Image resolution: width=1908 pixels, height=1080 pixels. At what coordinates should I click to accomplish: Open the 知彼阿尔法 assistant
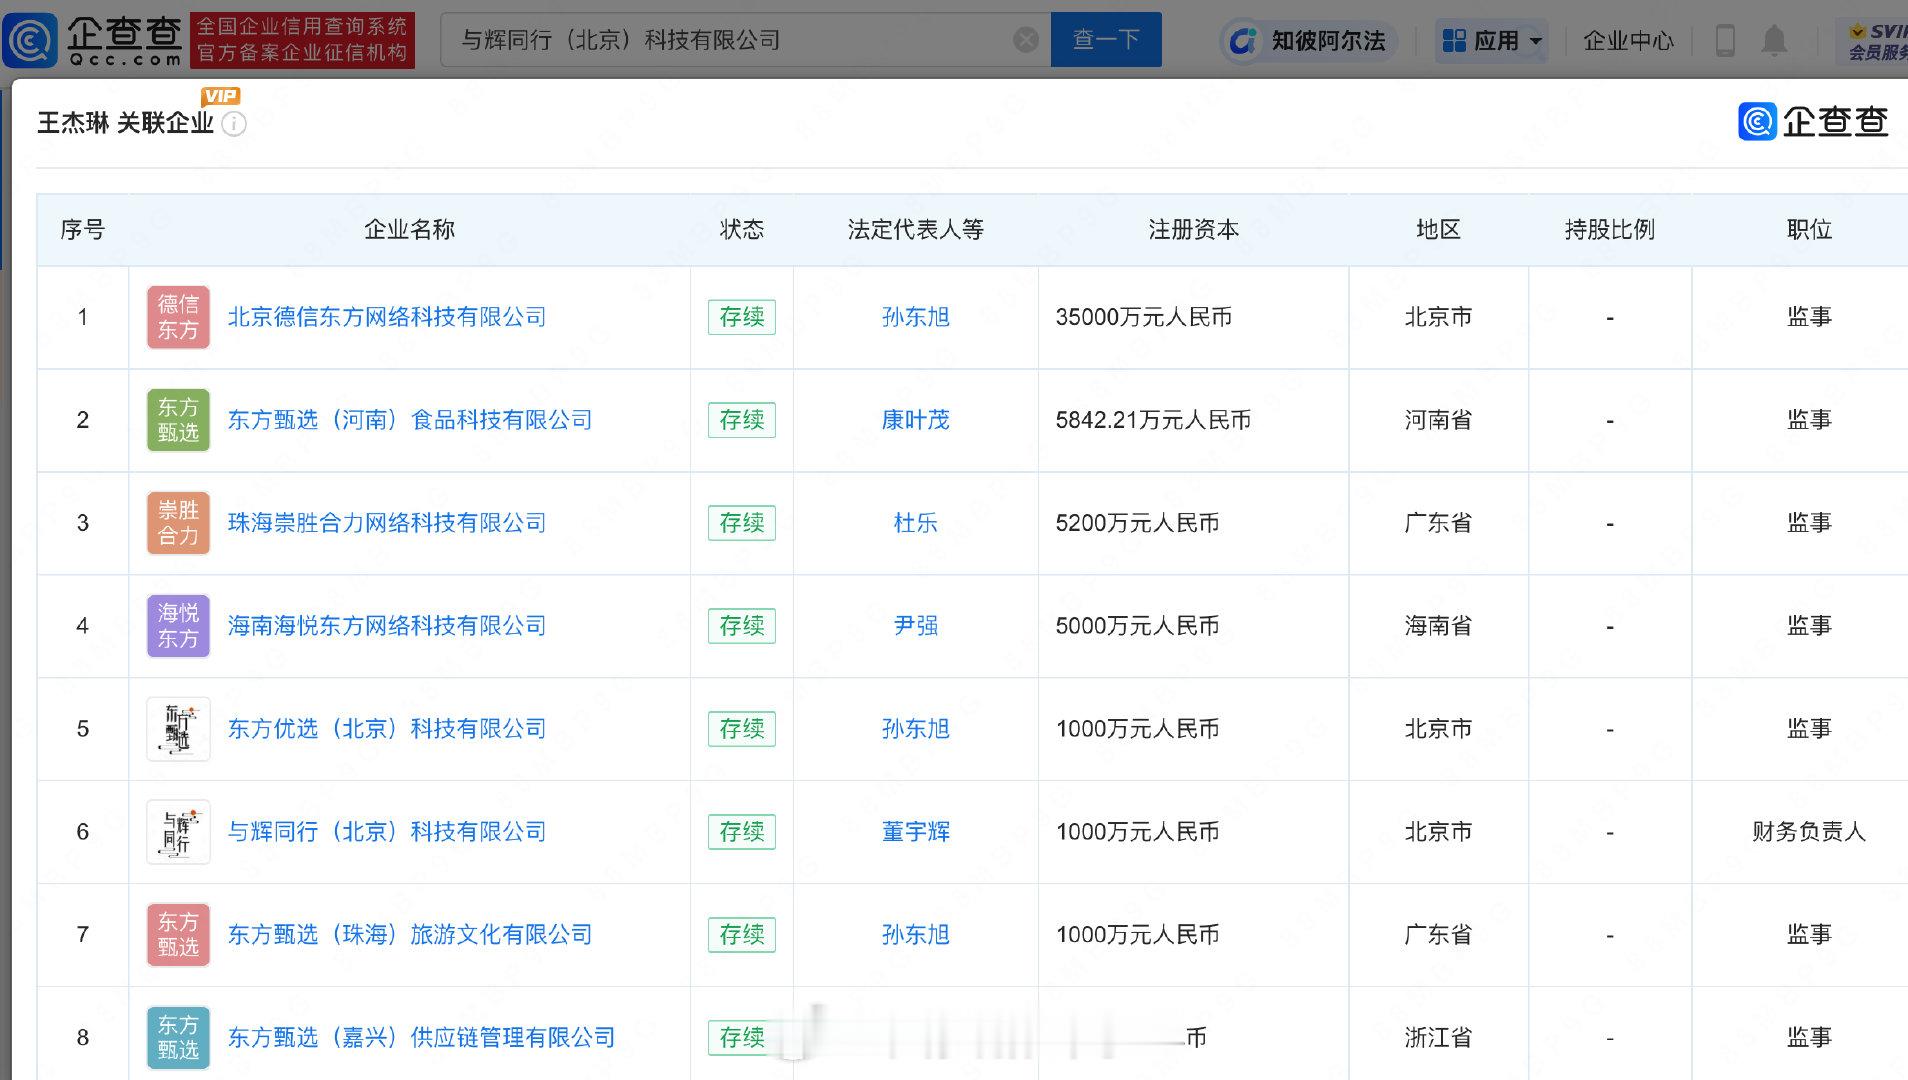coord(1308,41)
